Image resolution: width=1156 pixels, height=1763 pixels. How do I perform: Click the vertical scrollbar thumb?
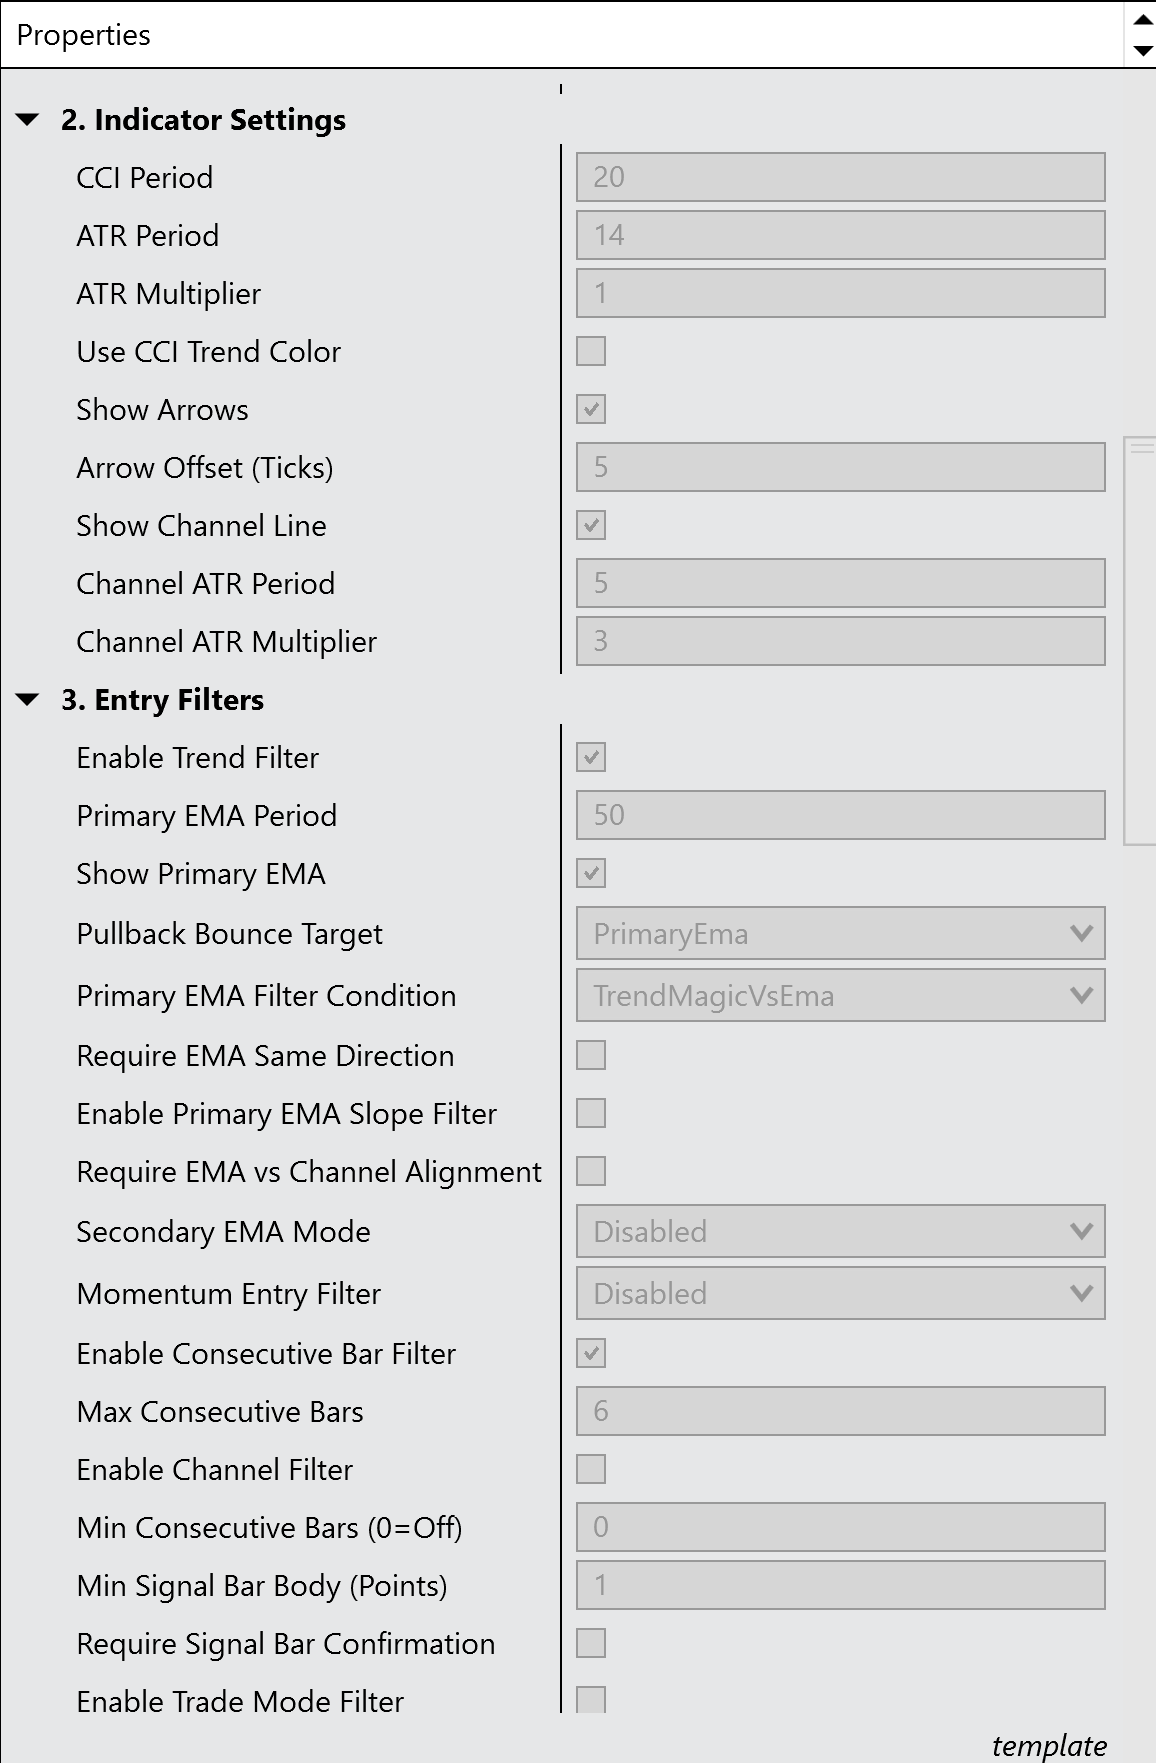pos(1140,640)
